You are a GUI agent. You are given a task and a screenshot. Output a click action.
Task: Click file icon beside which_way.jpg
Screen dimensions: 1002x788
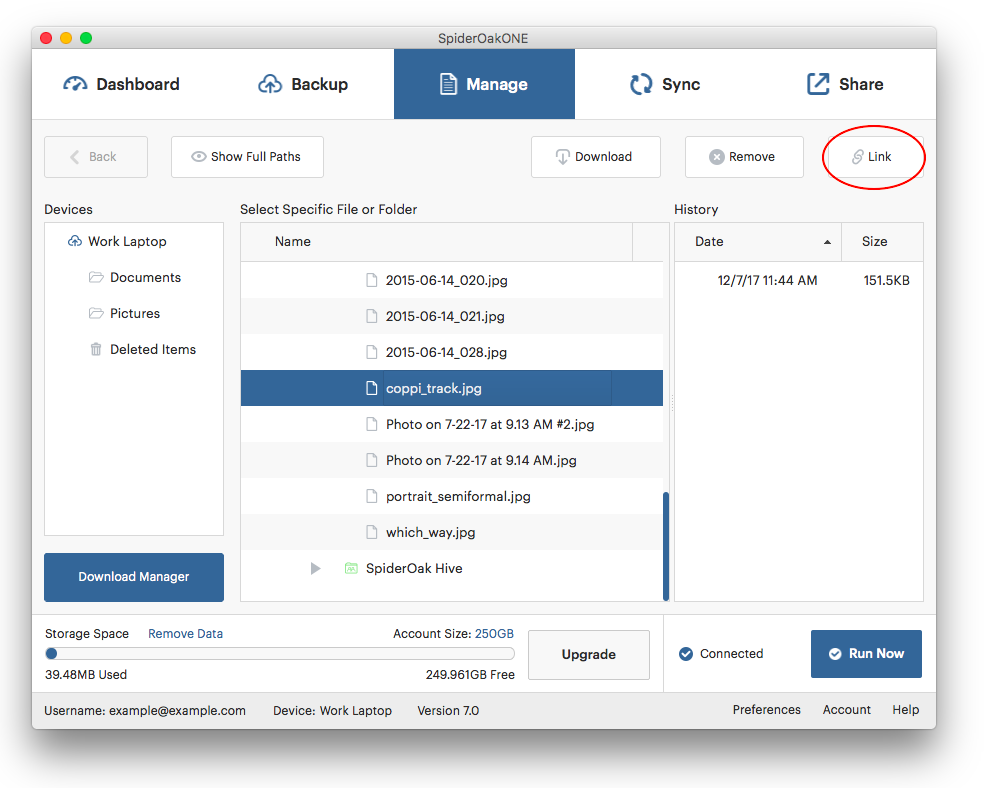[371, 532]
